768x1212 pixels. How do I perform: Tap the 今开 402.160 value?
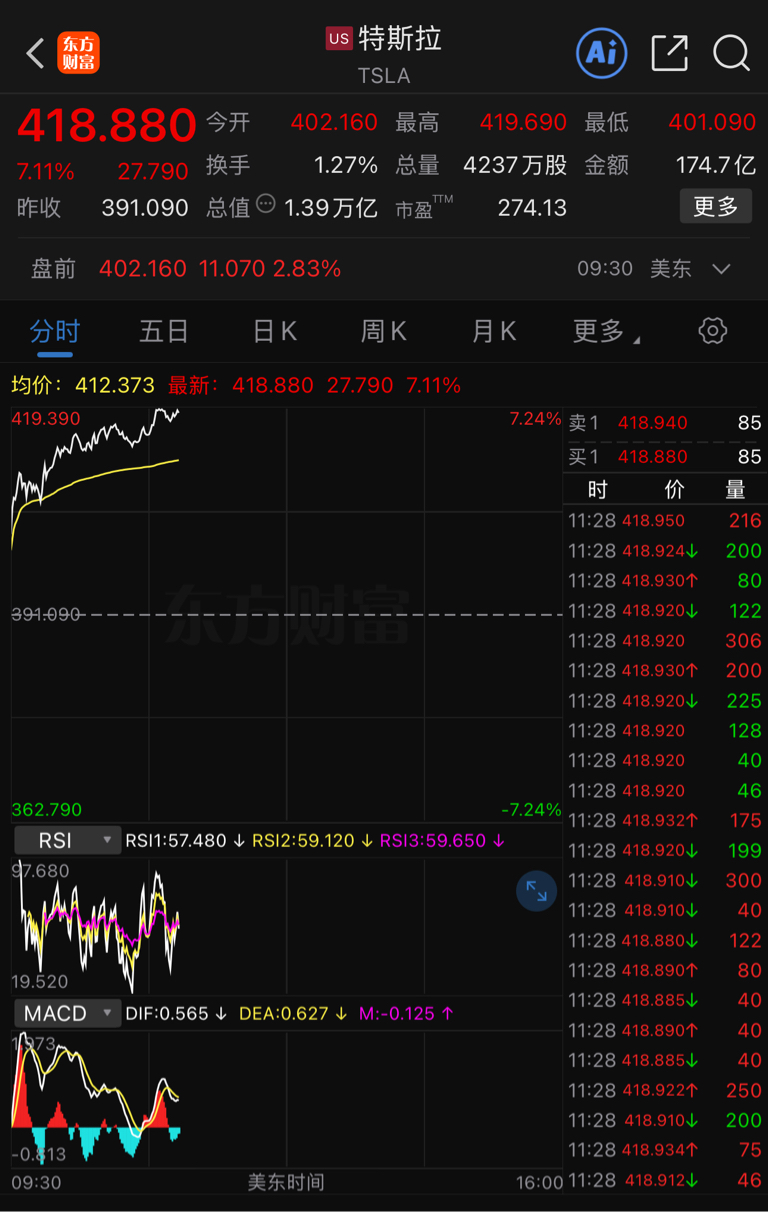coord(334,123)
